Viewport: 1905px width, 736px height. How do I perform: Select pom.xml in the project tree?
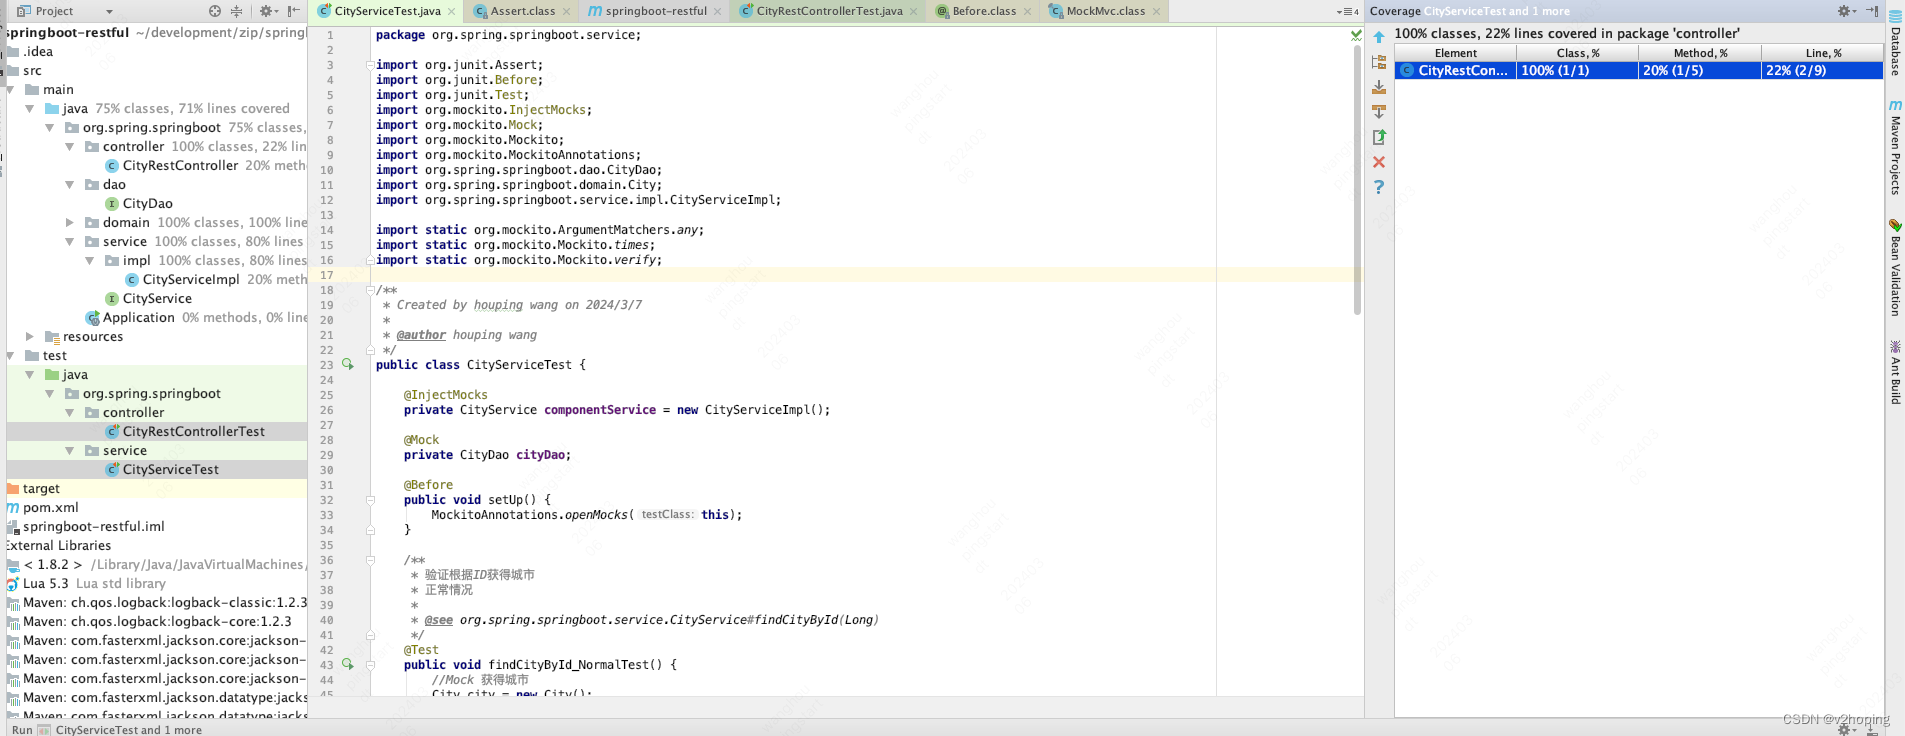pos(51,508)
